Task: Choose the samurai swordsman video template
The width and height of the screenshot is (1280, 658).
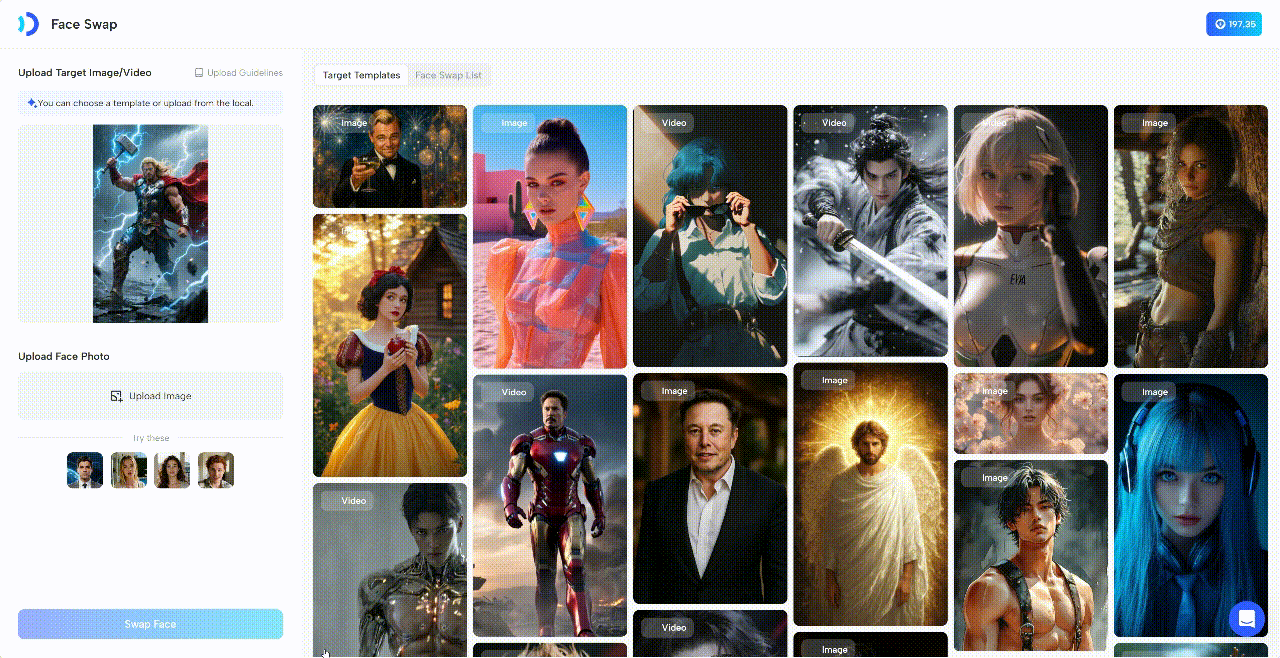Action: point(870,230)
